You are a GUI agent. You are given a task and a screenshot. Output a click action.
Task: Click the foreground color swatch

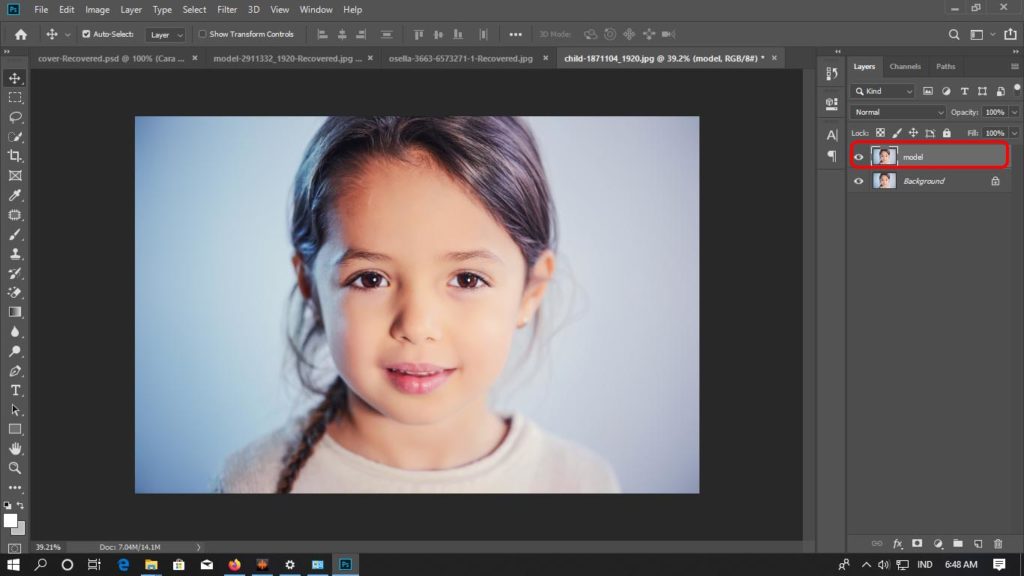tap(10, 520)
